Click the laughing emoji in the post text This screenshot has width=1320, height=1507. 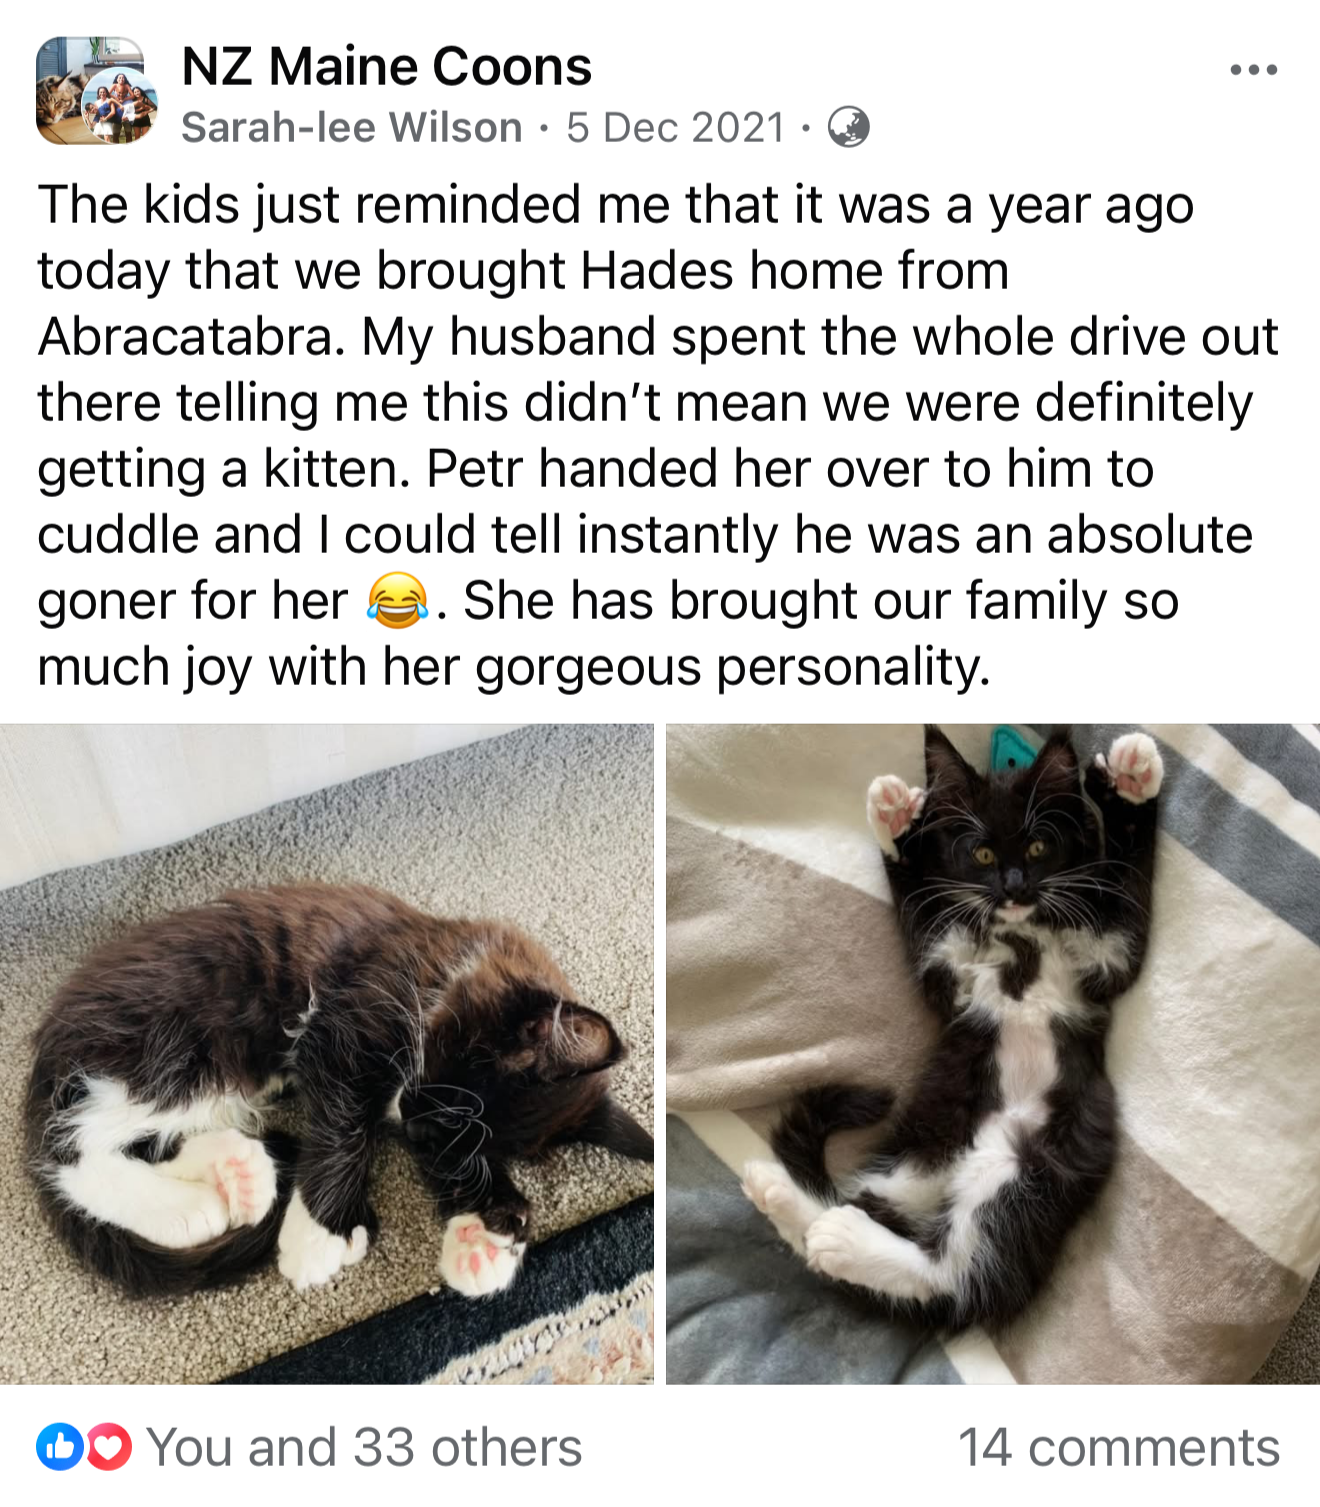(x=398, y=601)
